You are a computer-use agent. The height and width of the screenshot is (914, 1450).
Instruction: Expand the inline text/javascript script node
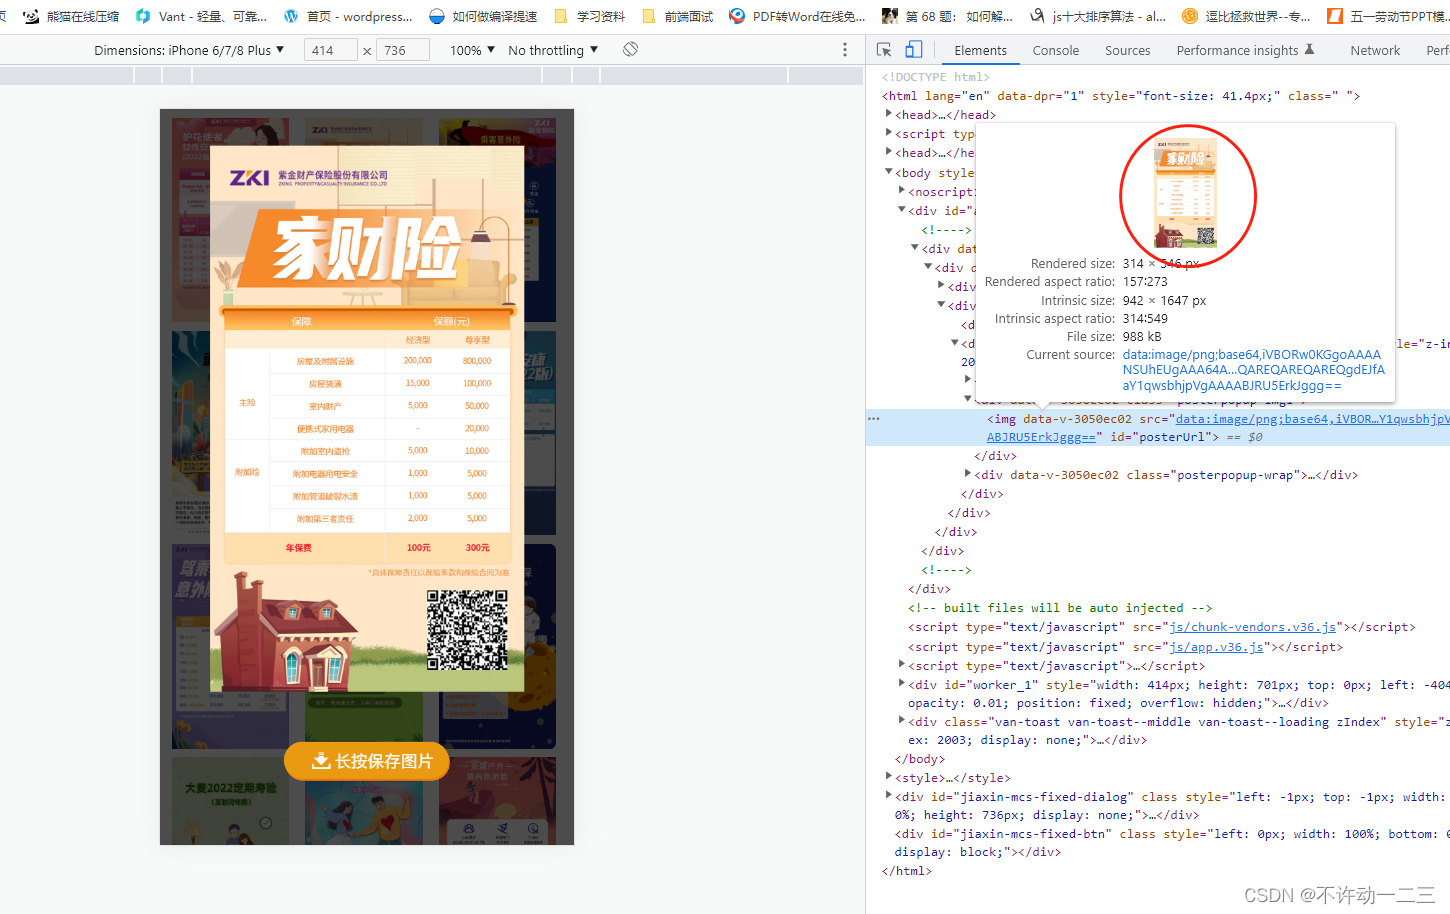click(902, 665)
